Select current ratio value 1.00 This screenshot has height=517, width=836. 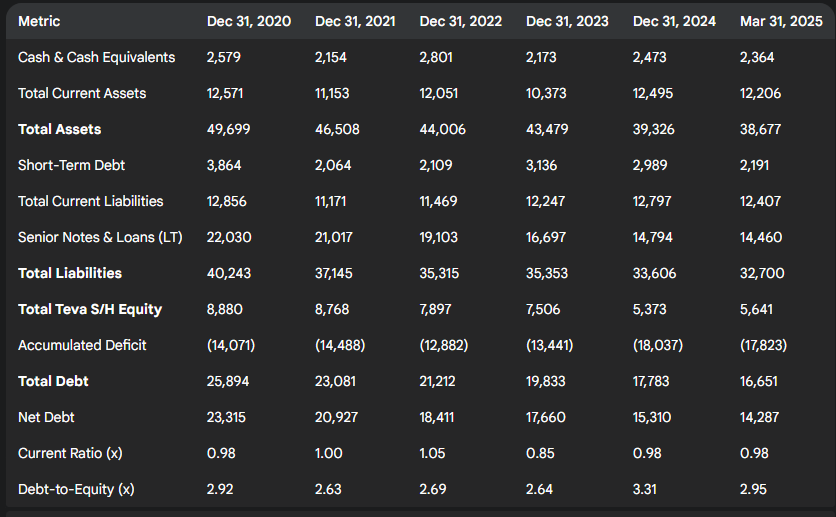tap(328, 453)
